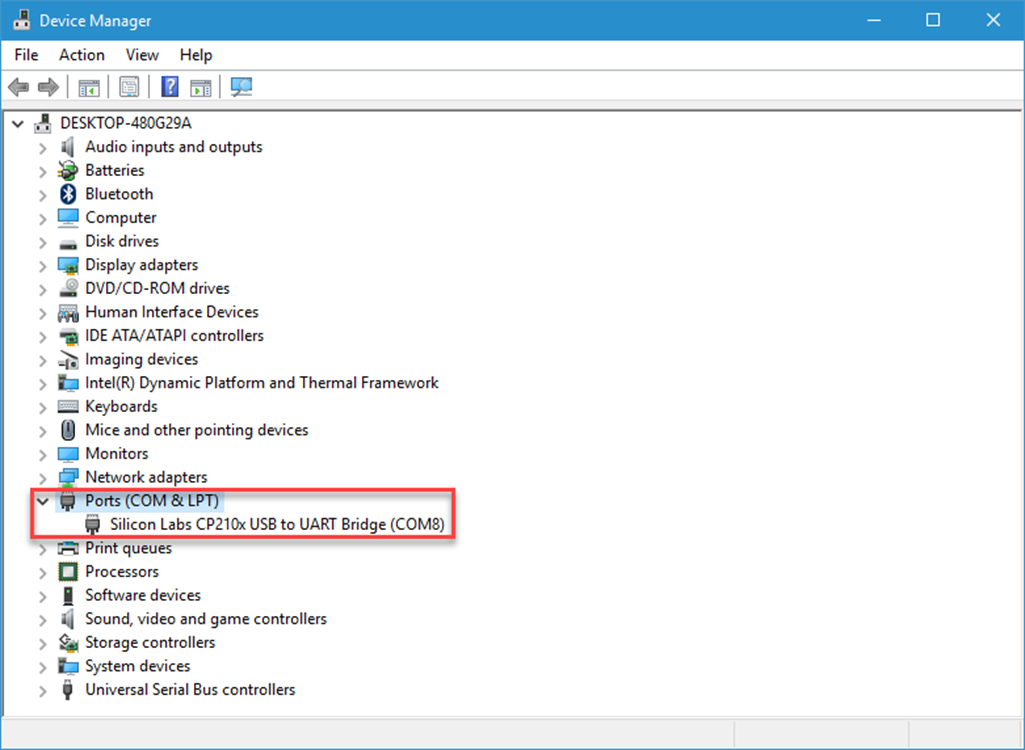1025x750 pixels.
Task: Select the Batteries label
Action: tap(114, 171)
